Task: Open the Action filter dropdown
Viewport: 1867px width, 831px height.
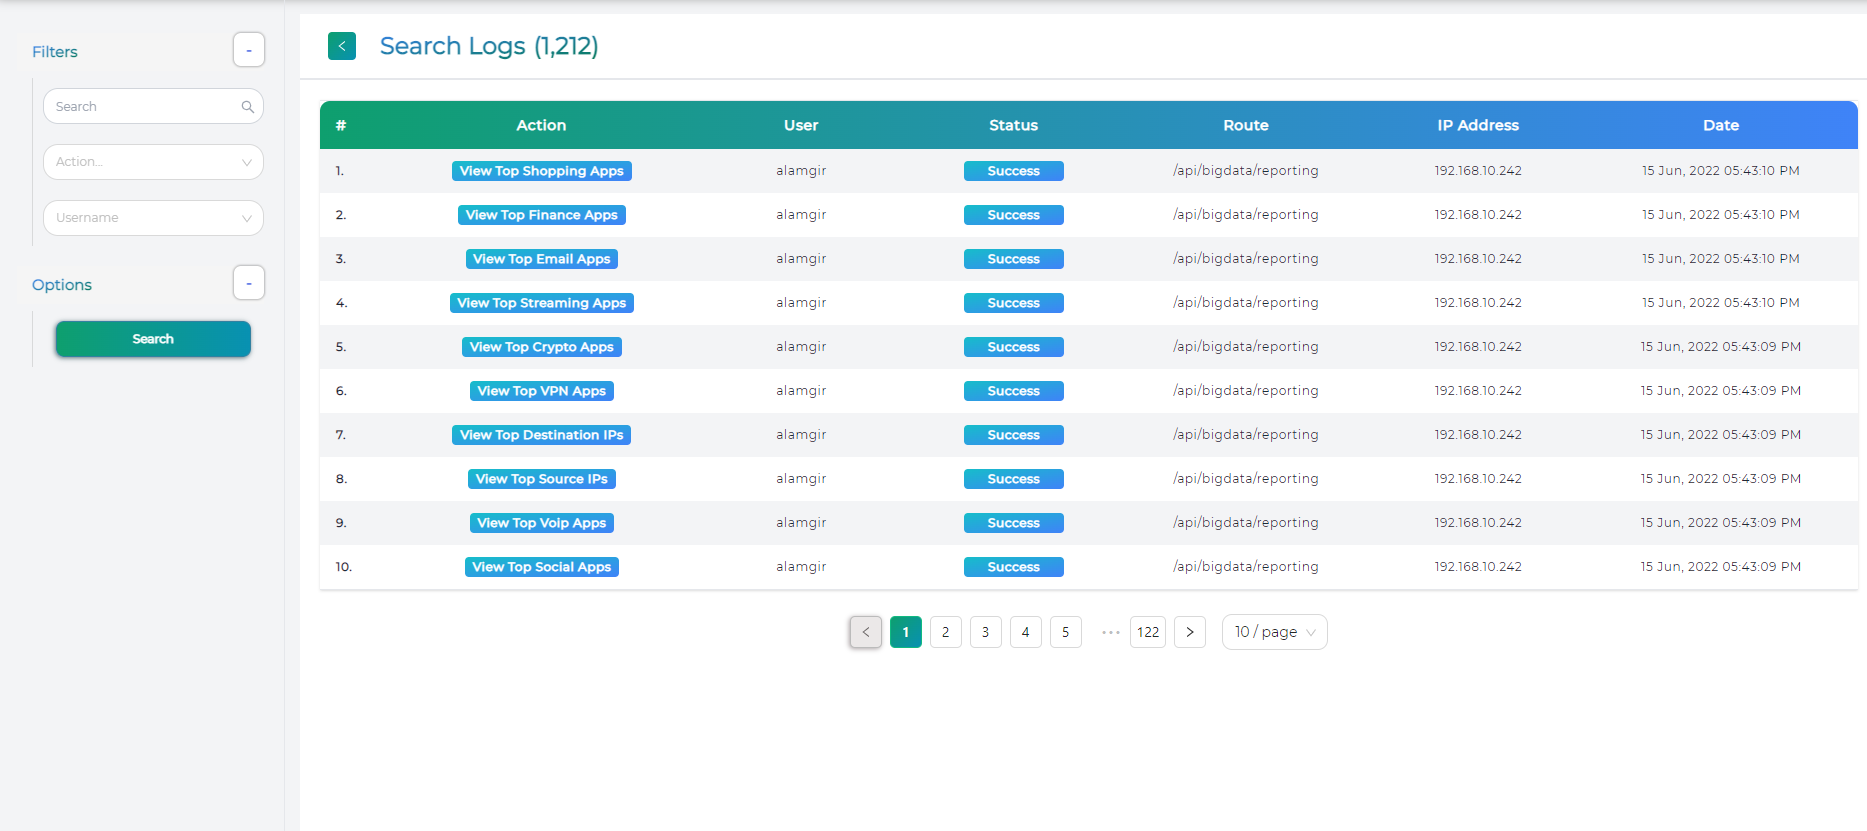Action: point(153,162)
